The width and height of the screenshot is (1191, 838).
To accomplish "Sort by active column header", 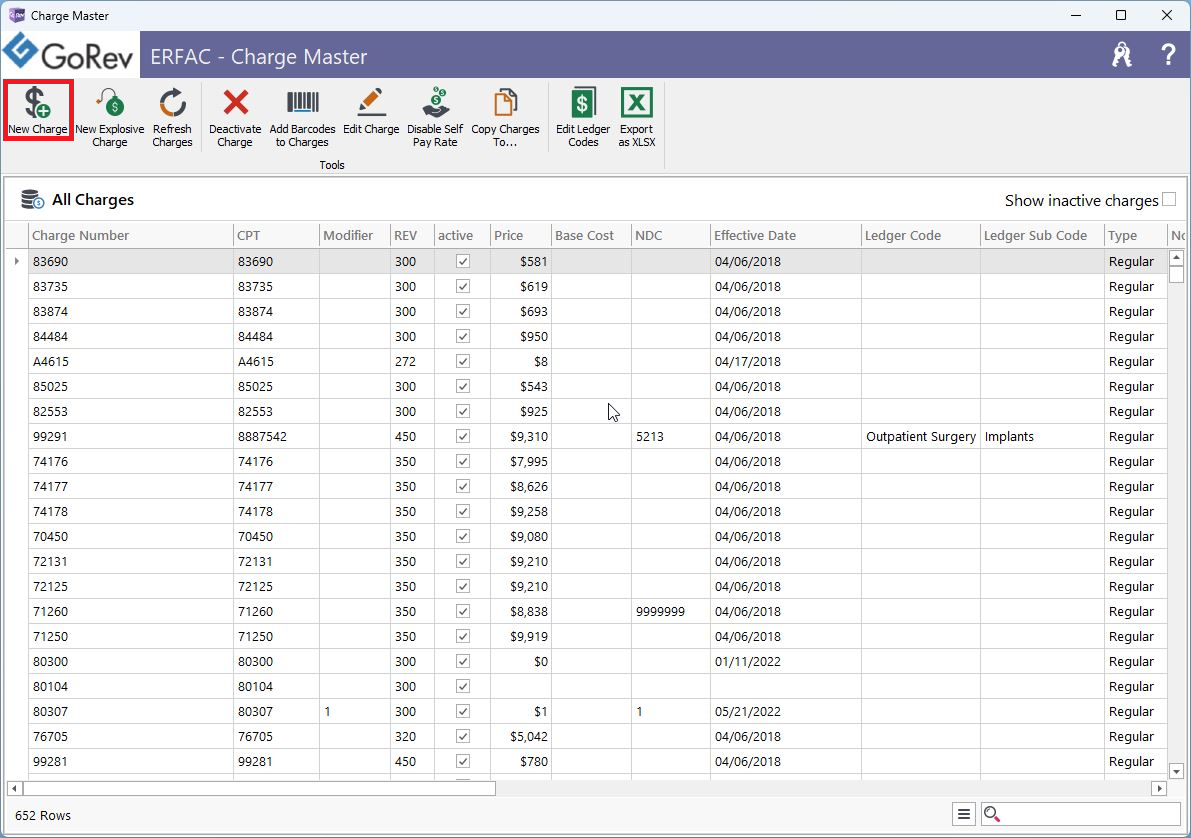I will [462, 236].
